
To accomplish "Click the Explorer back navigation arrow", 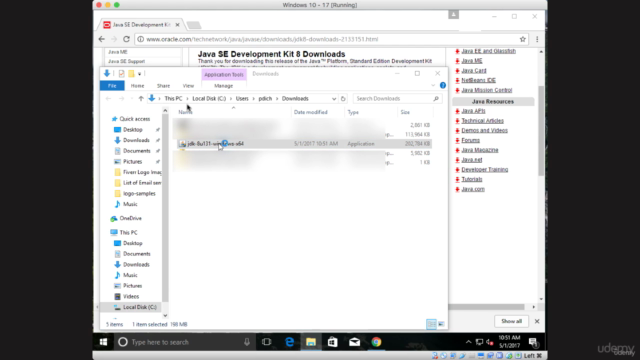I will (x=108, y=99).
